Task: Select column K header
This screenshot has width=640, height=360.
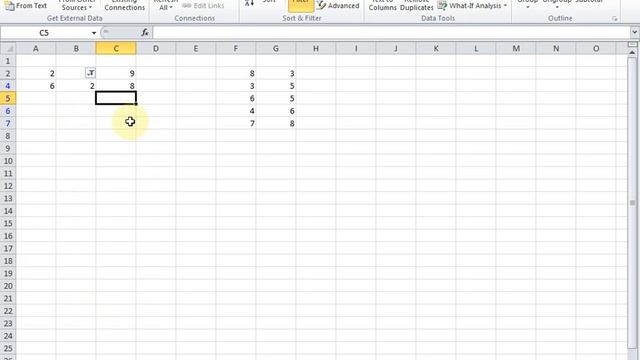Action: coord(436,49)
